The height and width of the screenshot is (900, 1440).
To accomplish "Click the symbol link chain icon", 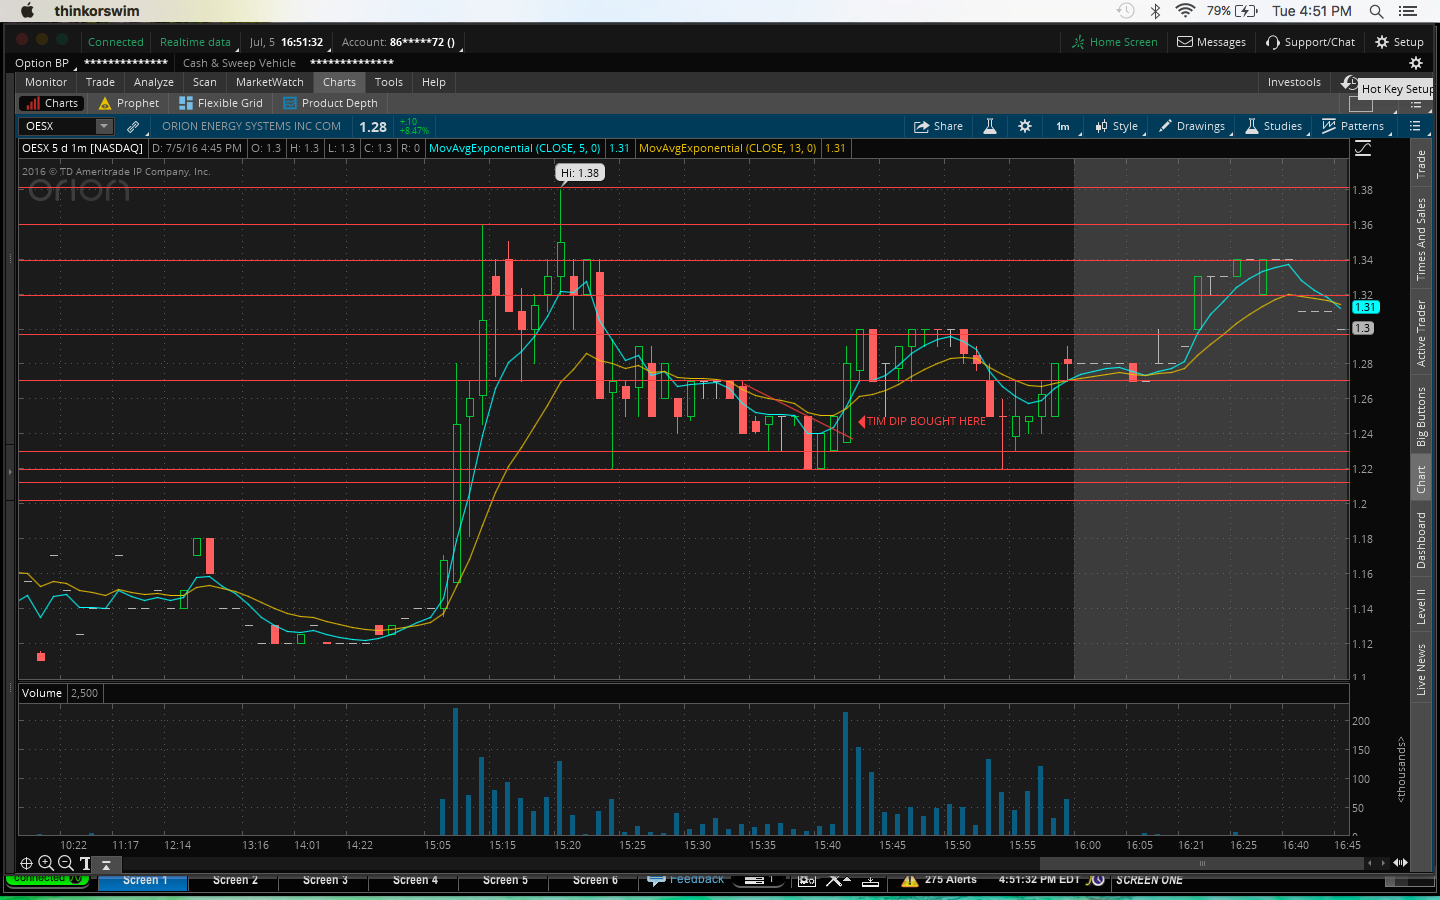I will (x=133, y=127).
